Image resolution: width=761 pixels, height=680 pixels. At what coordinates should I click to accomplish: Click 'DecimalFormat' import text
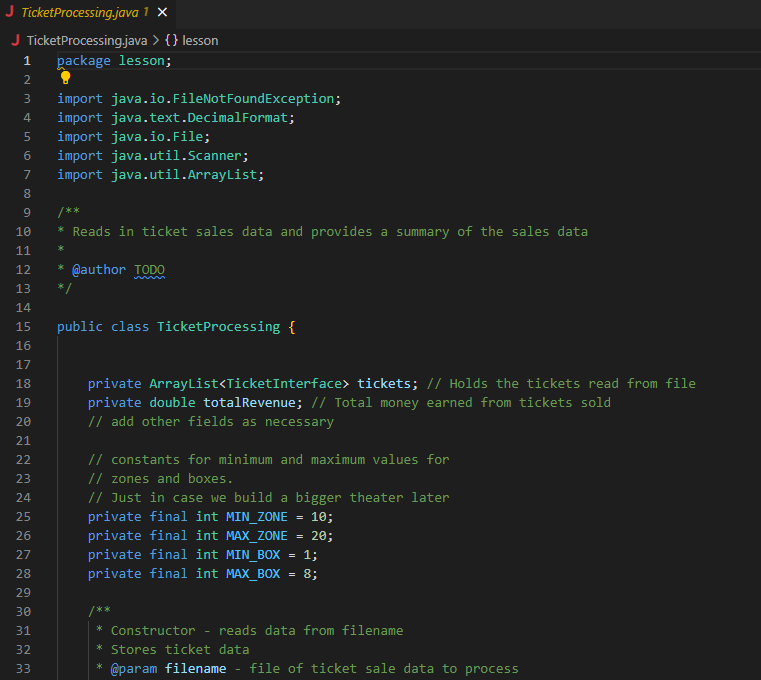[x=238, y=117]
